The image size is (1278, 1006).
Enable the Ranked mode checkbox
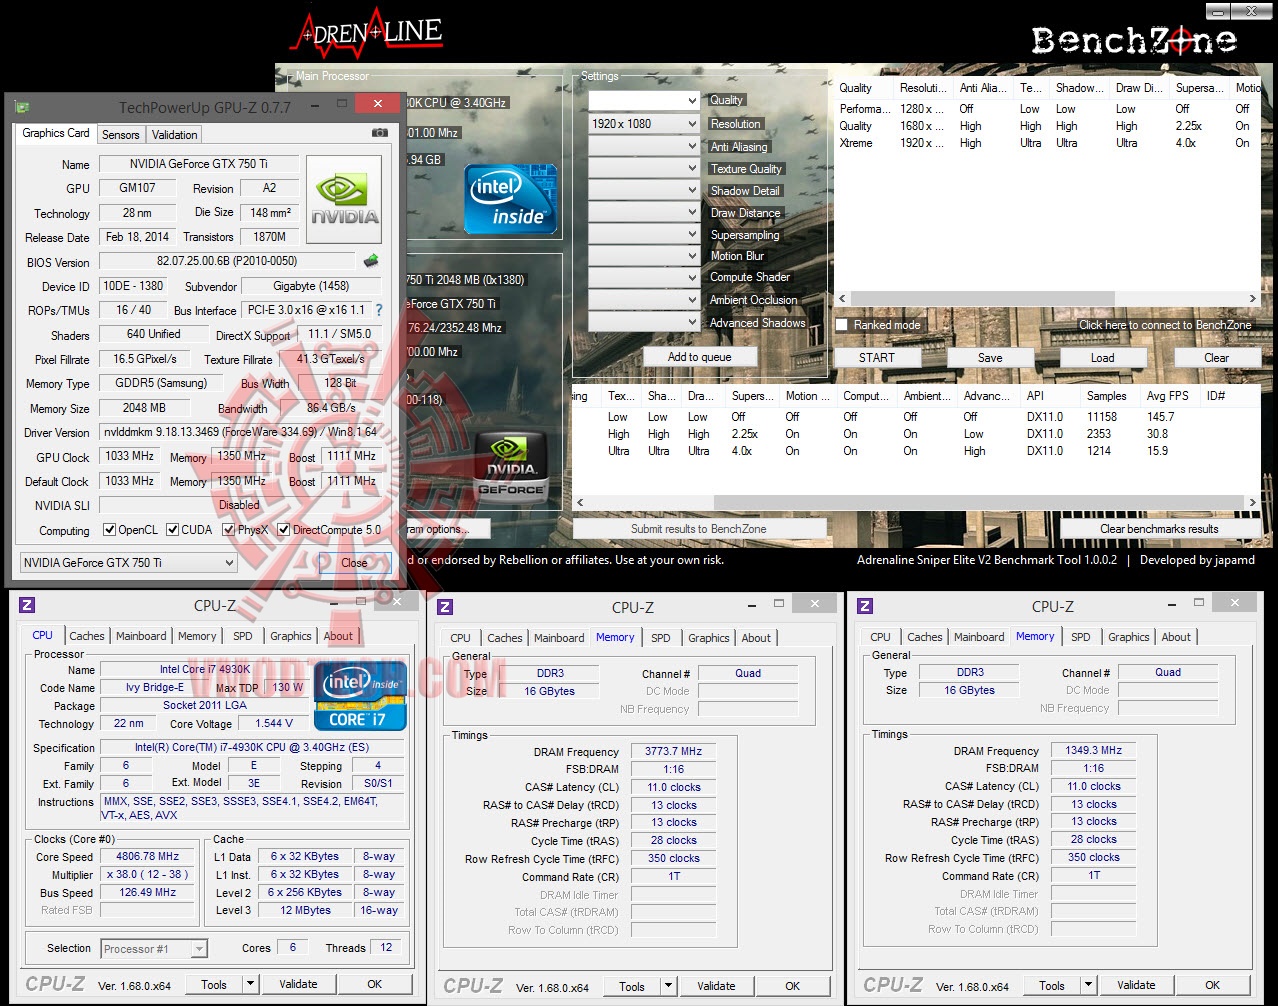pos(842,325)
